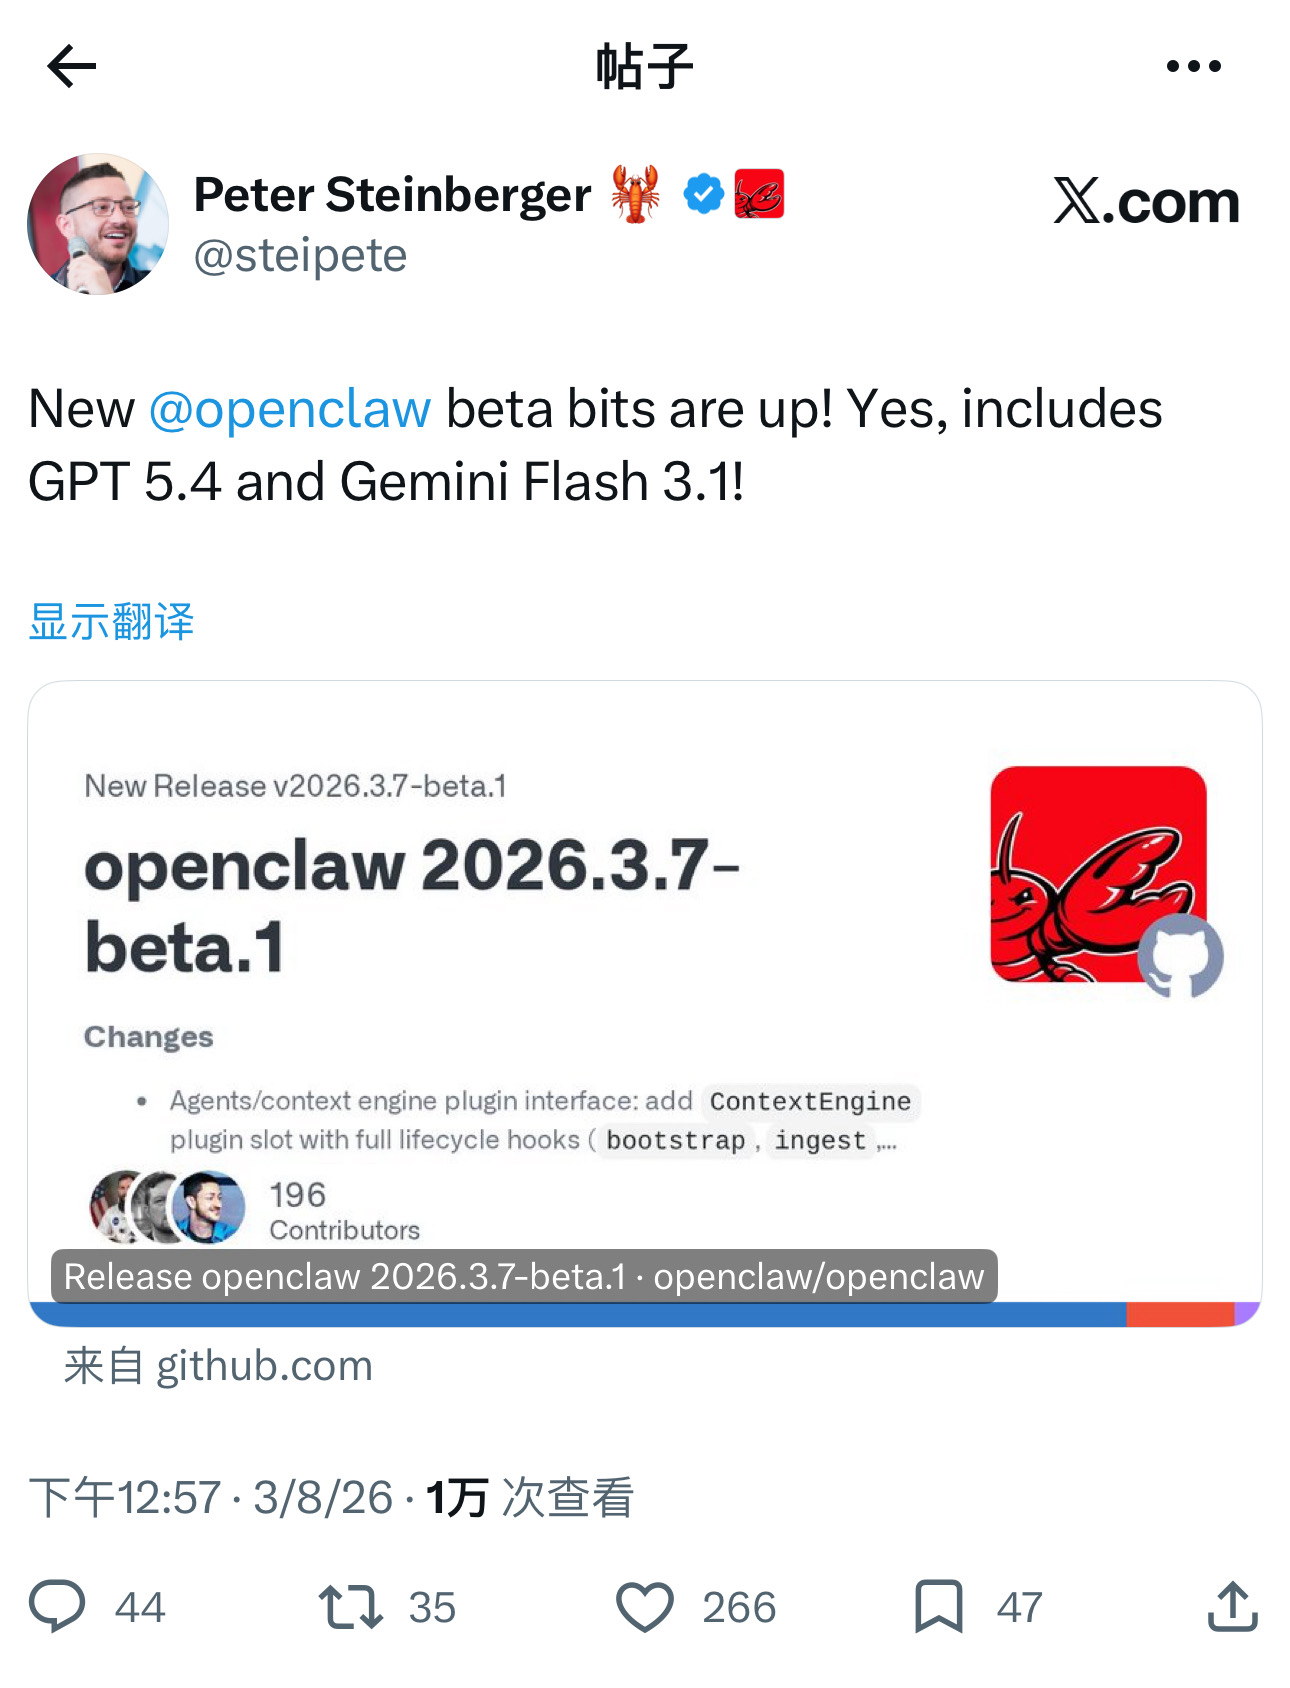Tap the reply comment bubble icon
This screenshot has height=1688, width=1290.
[x=57, y=1606]
